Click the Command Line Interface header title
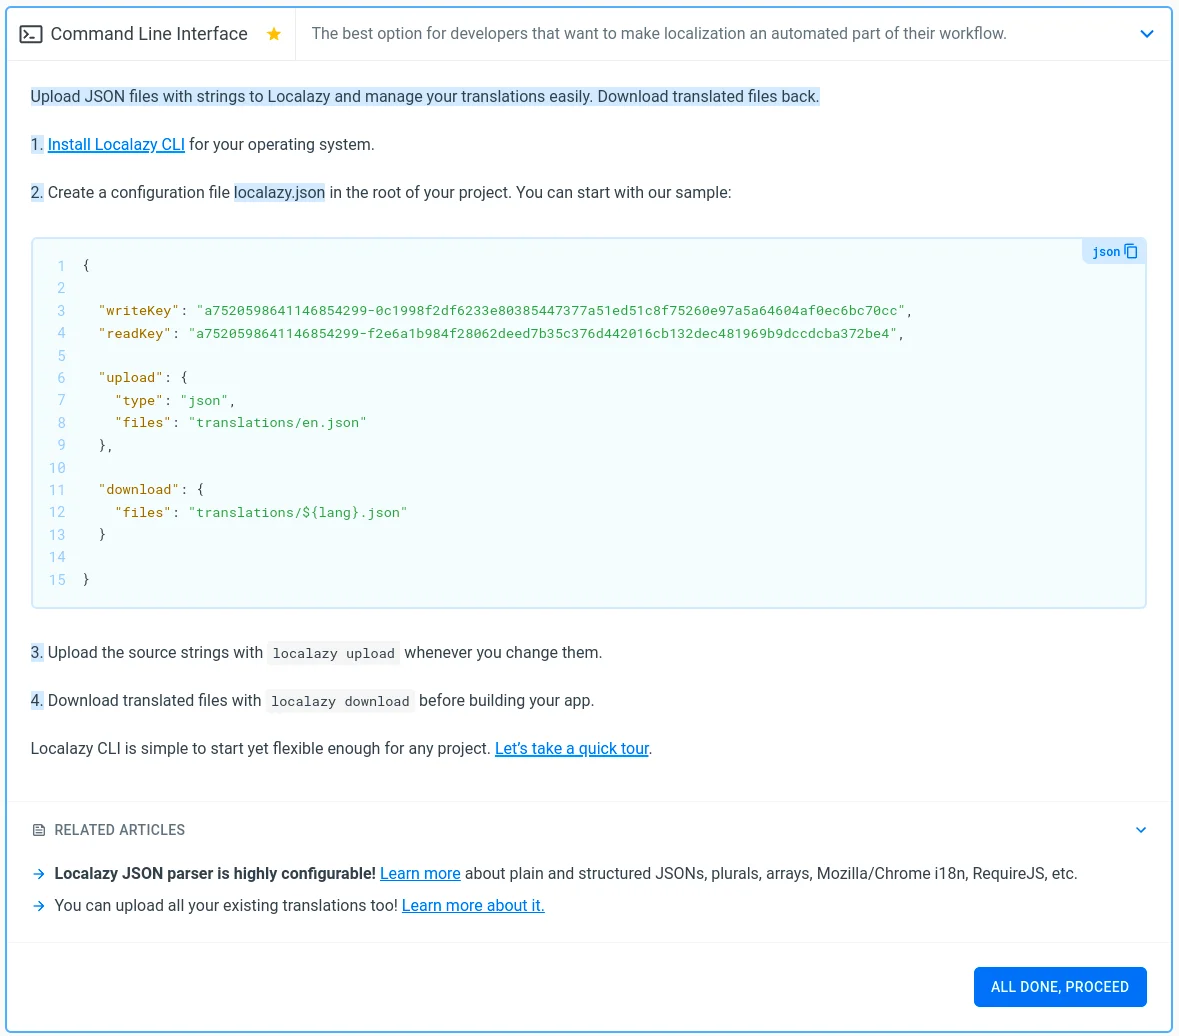This screenshot has height=1036, width=1179. [x=149, y=34]
